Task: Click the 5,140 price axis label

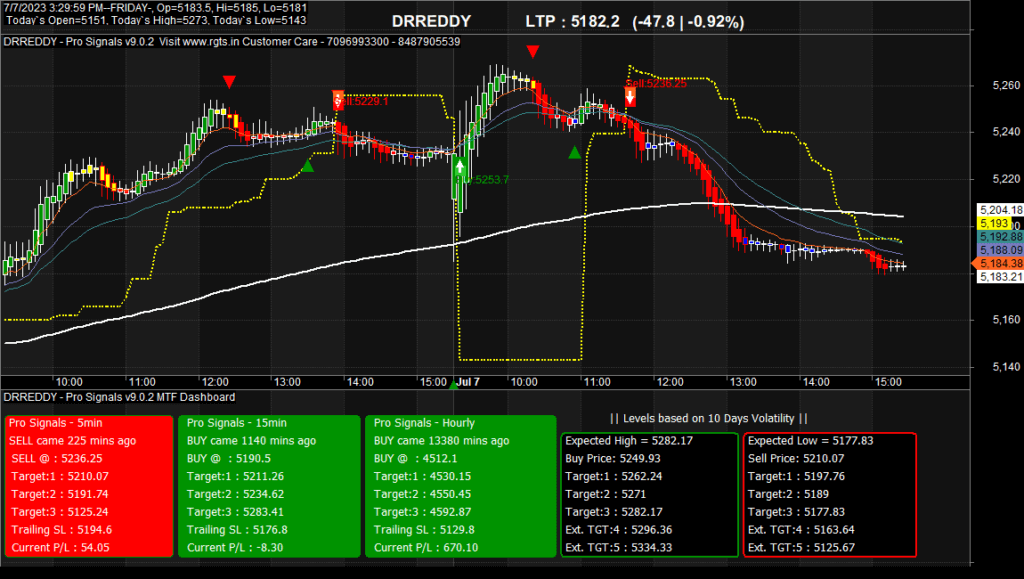Action: (1006, 367)
